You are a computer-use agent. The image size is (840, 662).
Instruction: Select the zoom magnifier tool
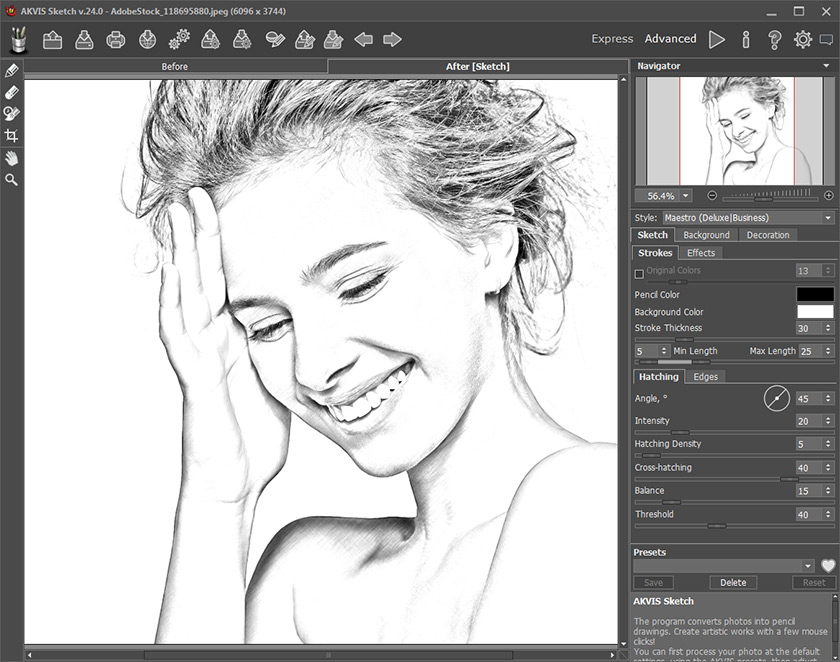click(11, 179)
